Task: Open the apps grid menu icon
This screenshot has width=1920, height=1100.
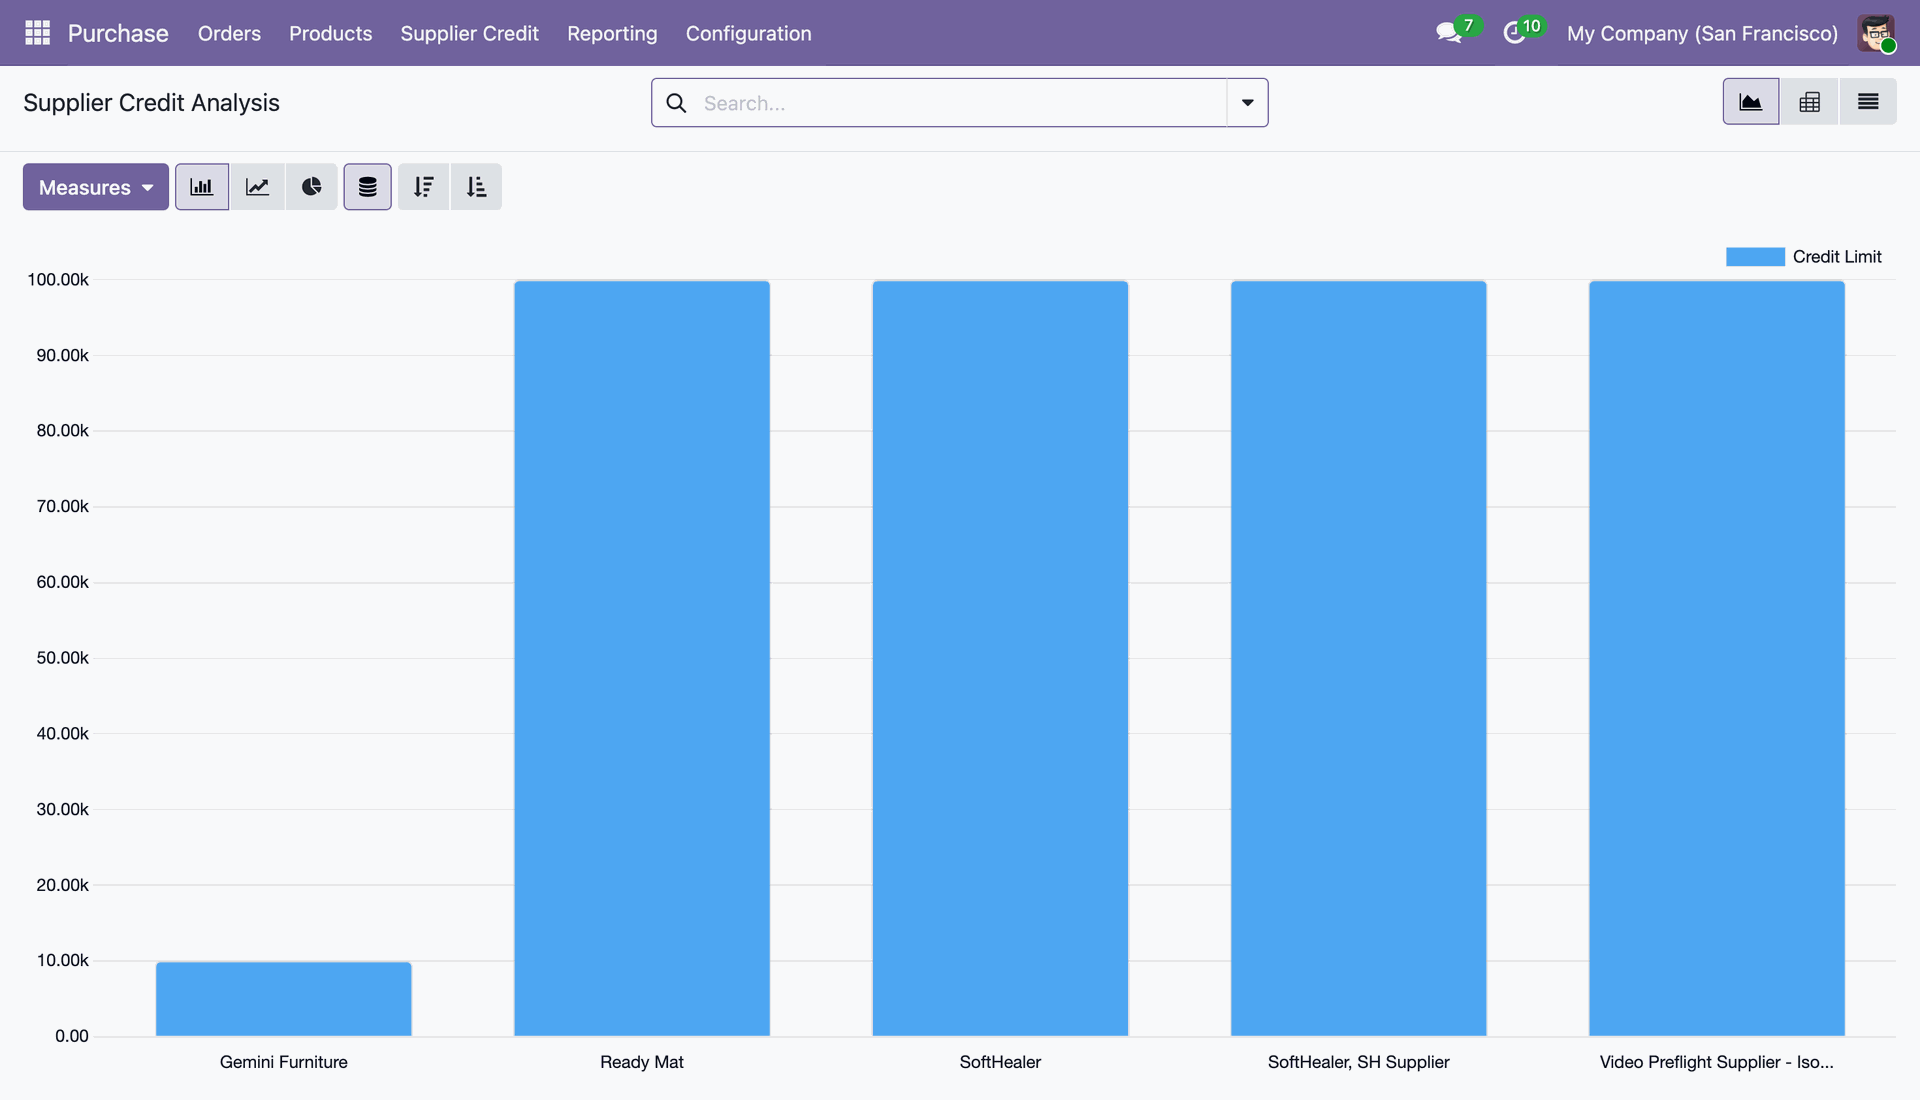Action: coord(37,33)
